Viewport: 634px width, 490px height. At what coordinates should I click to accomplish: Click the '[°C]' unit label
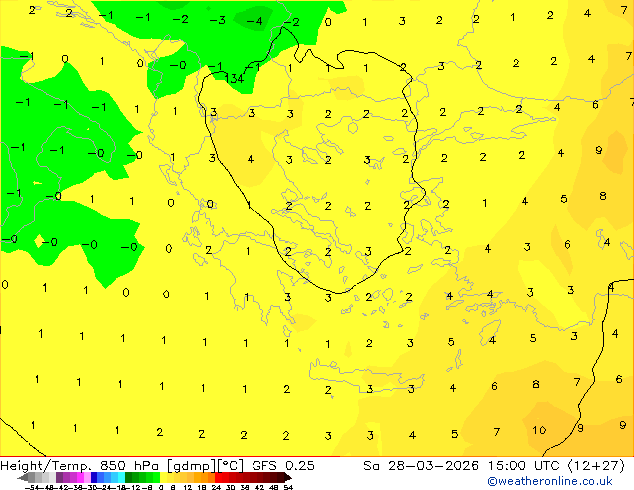point(231,466)
